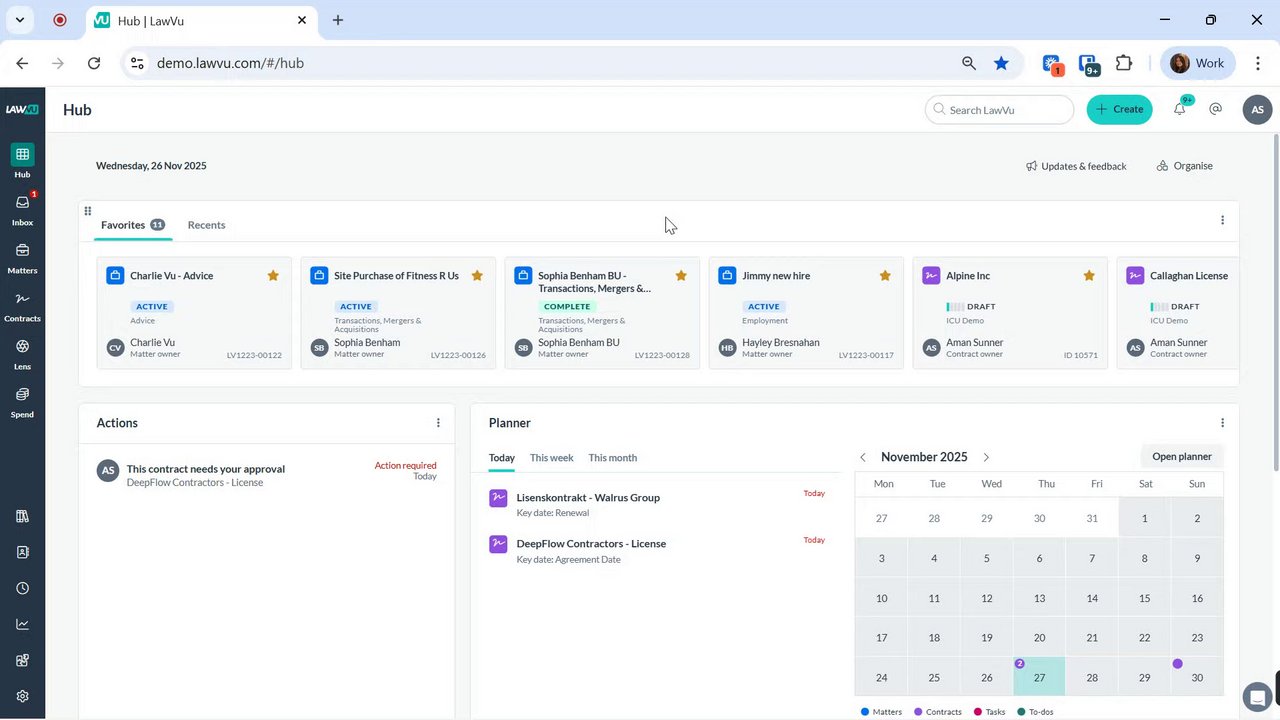Open the Lisenskontrakt - Walrus Group planner entry
The image size is (1280, 720).
(658, 504)
